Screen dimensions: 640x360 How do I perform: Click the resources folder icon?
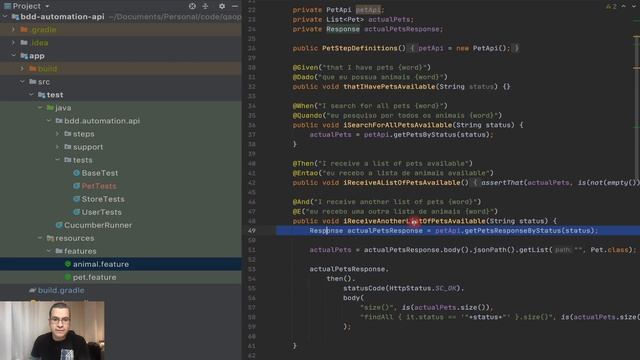pos(50,238)
